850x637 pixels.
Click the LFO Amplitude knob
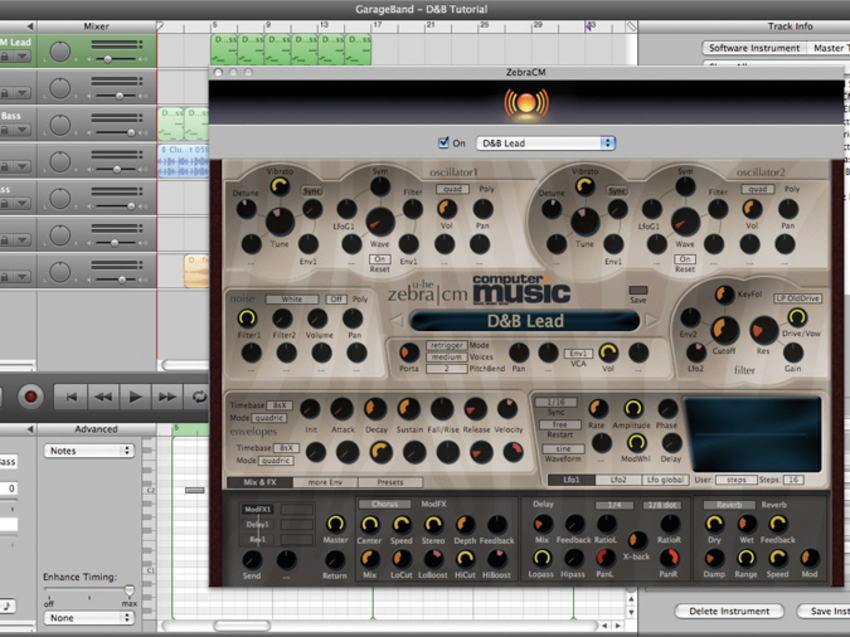(x=633, y=409)
